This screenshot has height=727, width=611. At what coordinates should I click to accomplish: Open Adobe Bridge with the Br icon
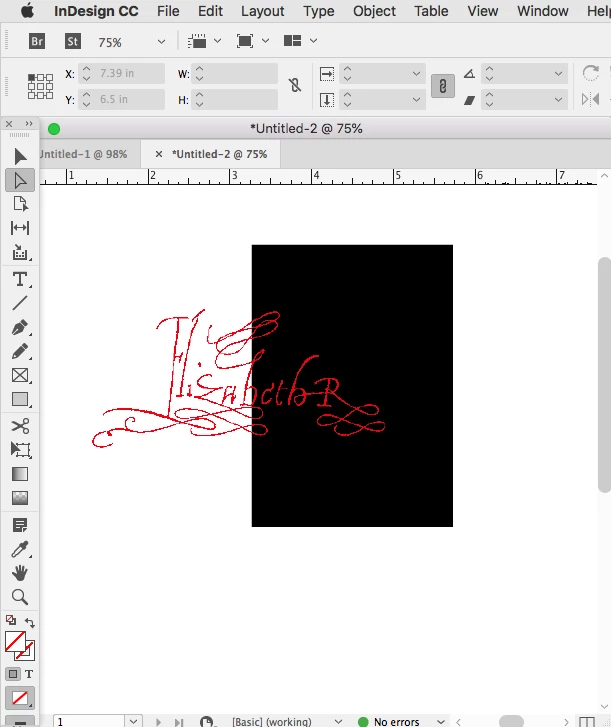(37, 41)
